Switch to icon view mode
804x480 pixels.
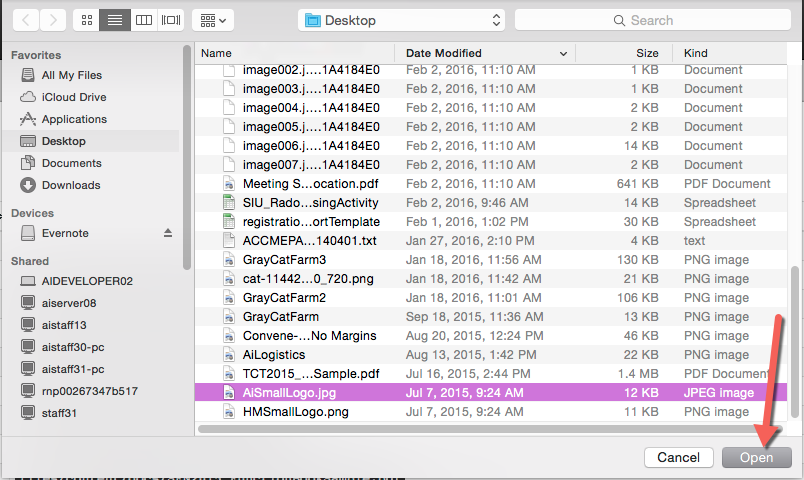click(86, 20)
